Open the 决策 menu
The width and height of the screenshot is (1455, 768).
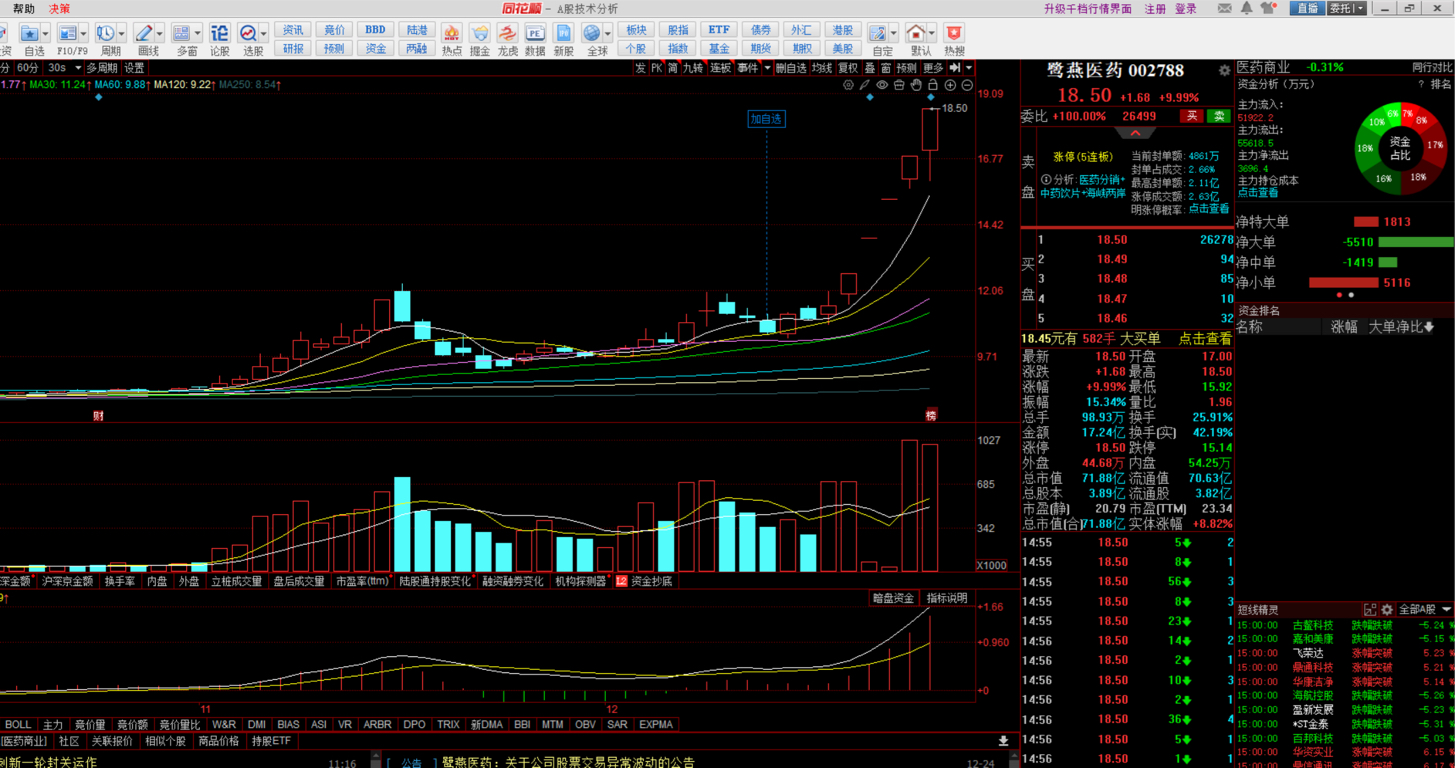click(60, 9)
